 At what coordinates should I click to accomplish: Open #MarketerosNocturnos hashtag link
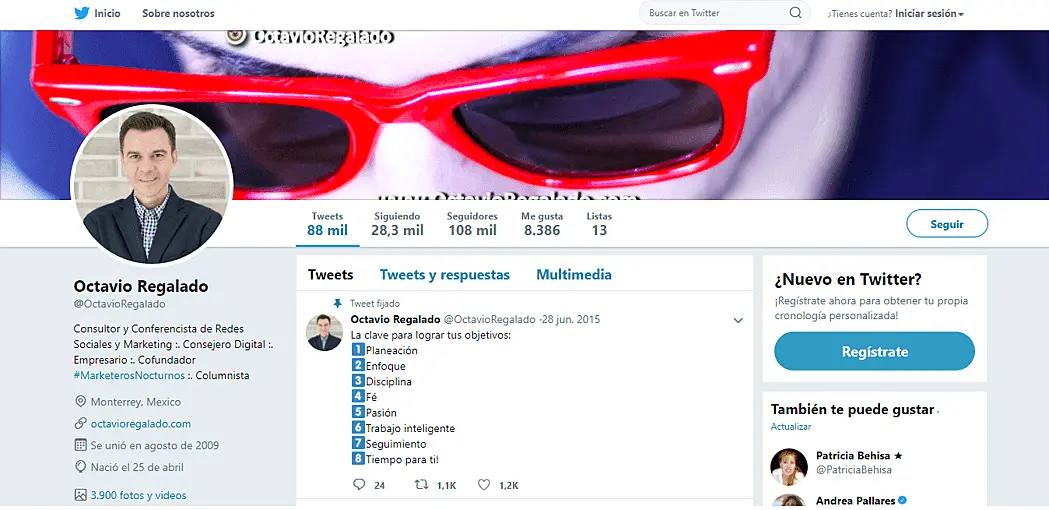(129, 375)
